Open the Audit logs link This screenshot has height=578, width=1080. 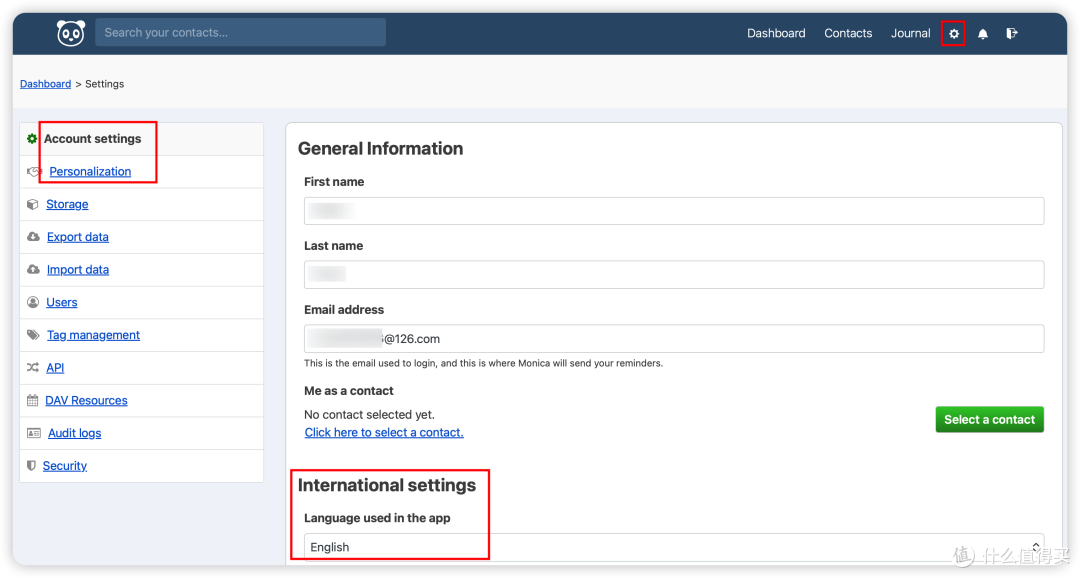click(74, 433)
